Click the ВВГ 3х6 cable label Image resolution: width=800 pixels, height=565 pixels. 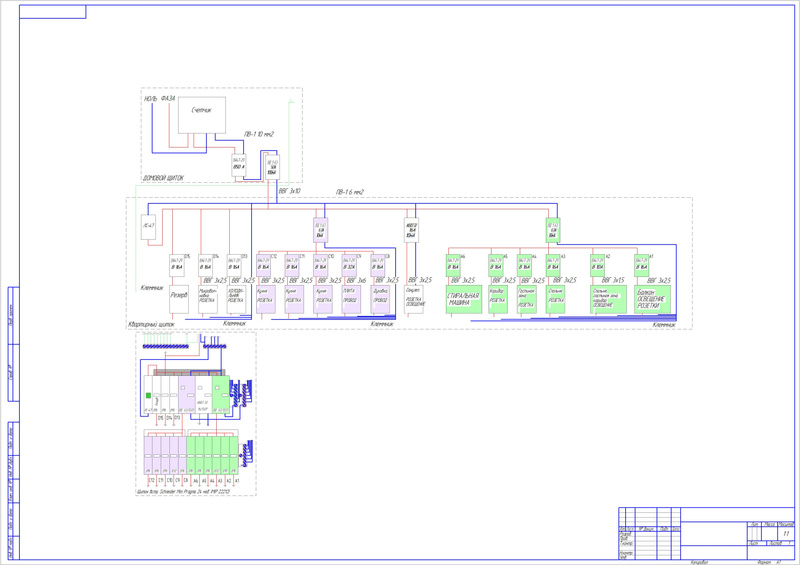click(356, 281)
